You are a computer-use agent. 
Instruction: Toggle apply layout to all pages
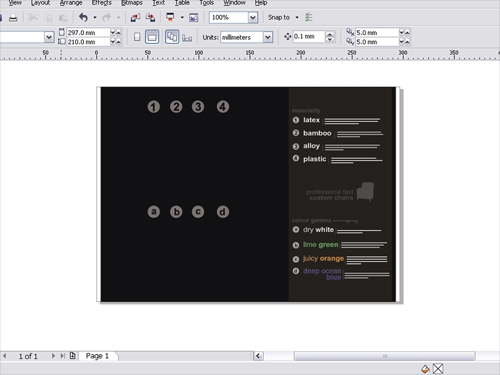[172, 37]
